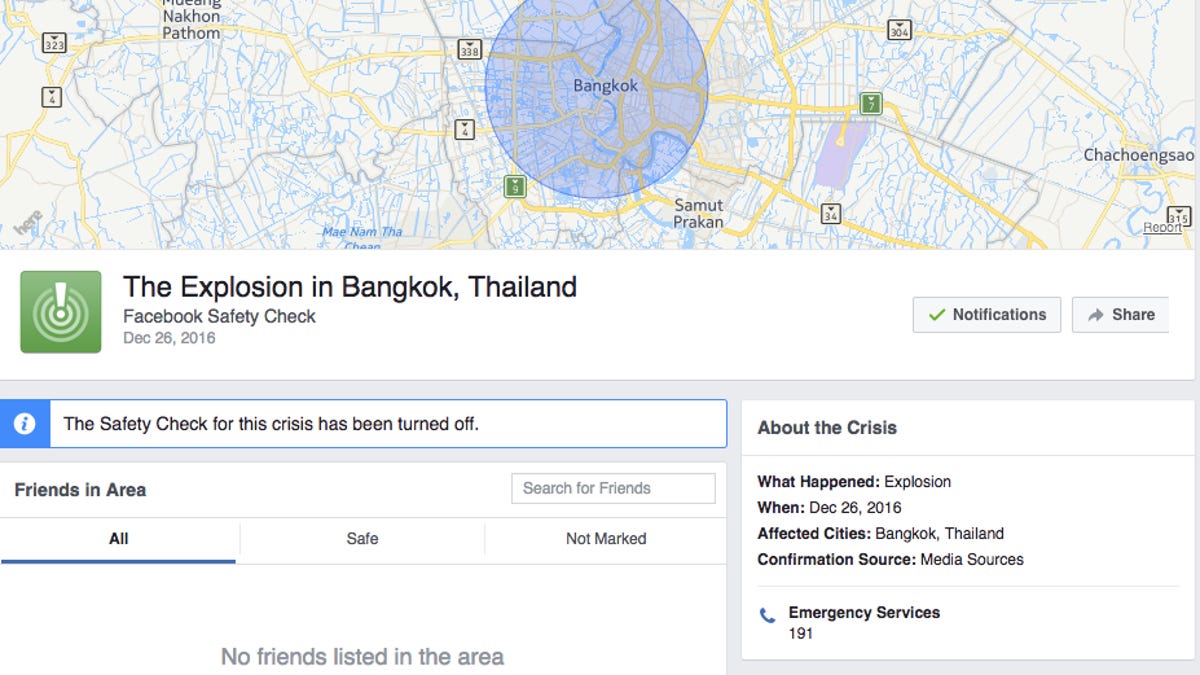Viewport: 1200px width, 675px height.
Task: Switch to the Not Marked tab
Action: (606, 539)
